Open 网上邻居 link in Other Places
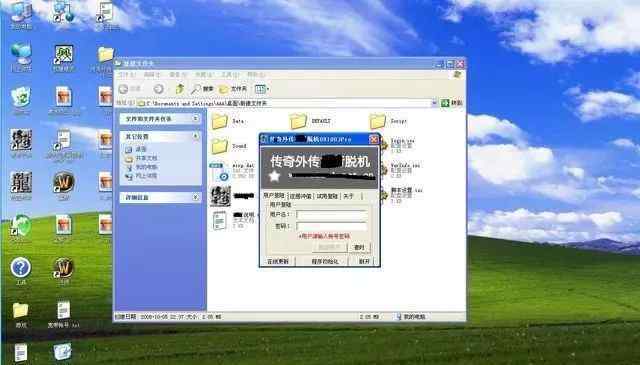 click(141, 176)
